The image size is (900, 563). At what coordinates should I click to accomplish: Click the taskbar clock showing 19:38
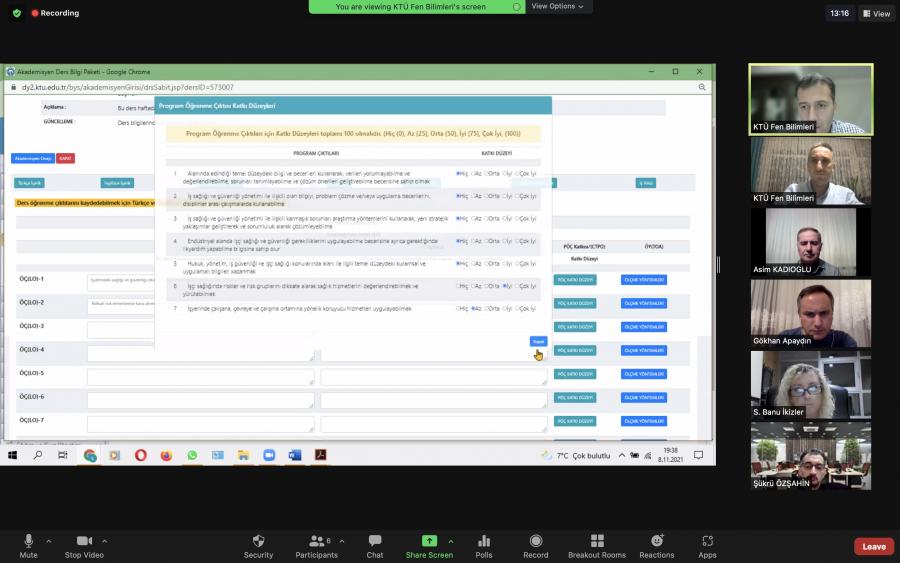670,455
